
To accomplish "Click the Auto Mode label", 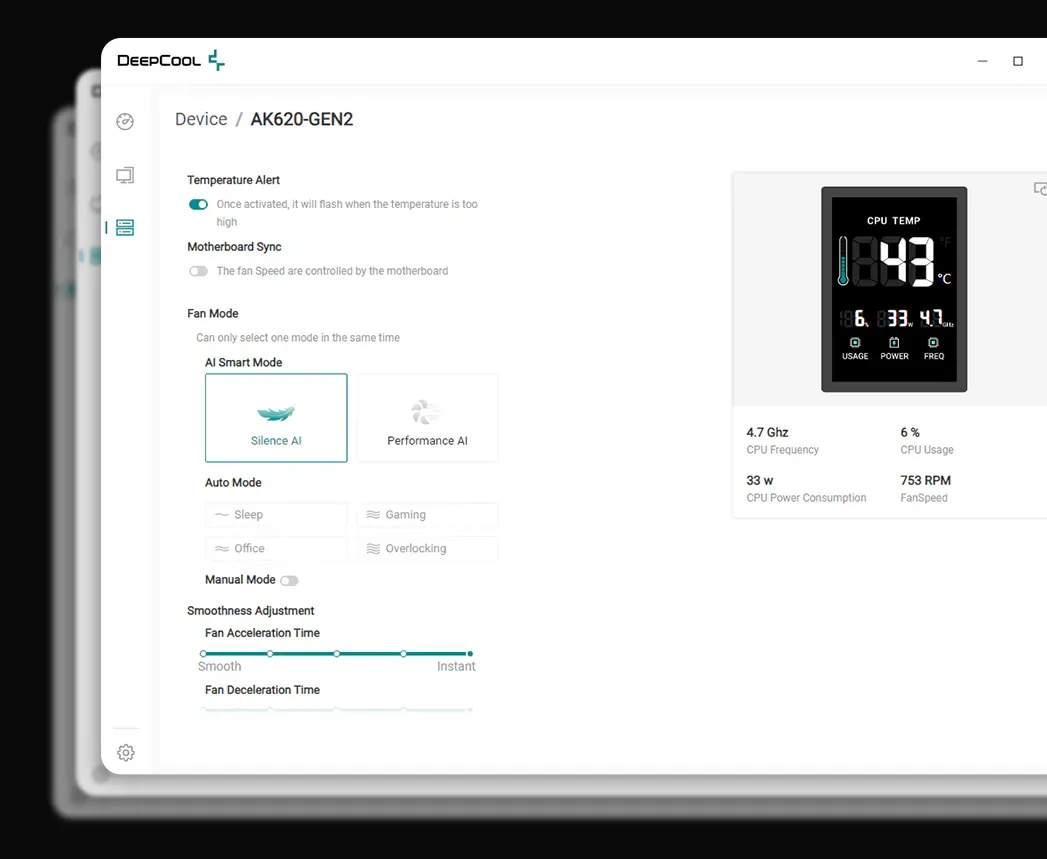I will [233, 483].
